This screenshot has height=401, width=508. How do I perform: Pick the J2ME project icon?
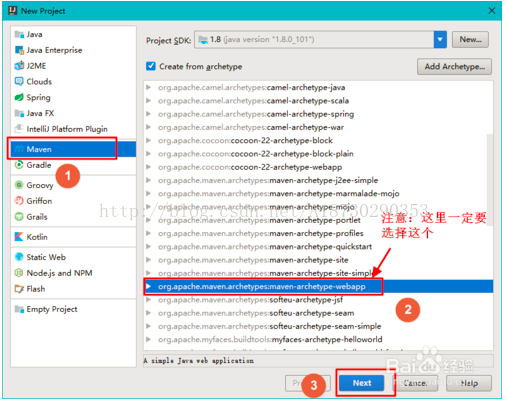(x=19, y=66)
